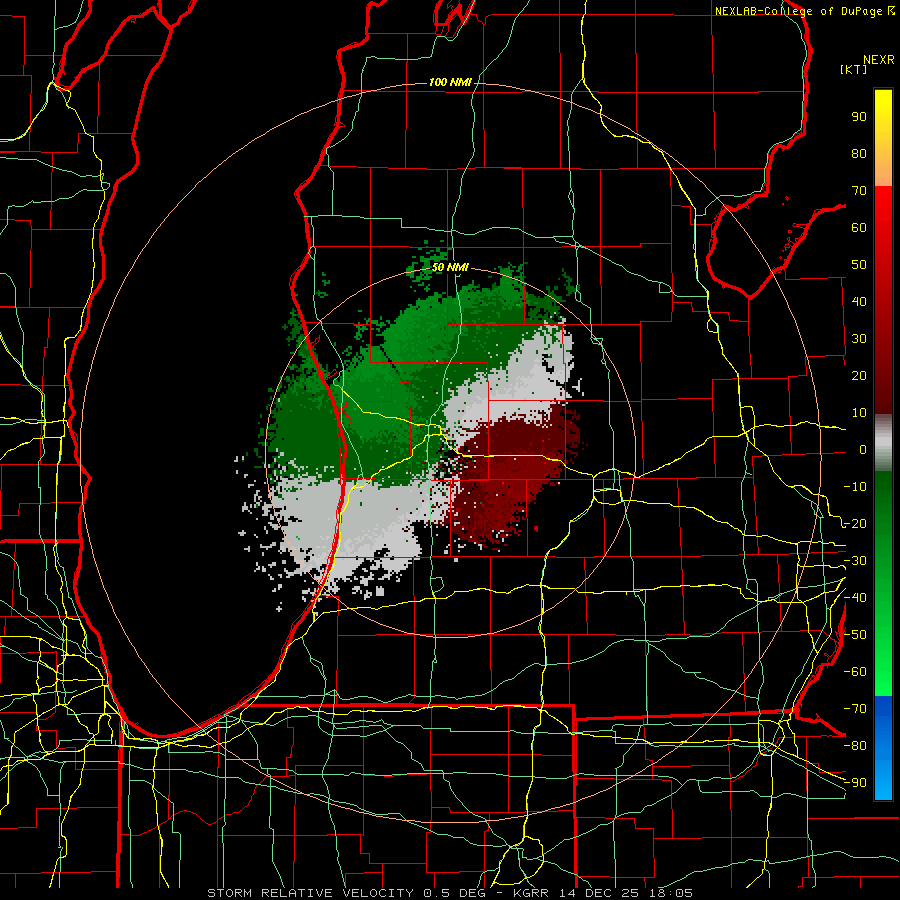Click the 40 tick label on velocity scale
The height and width of the screenshot is (900, 900).
click(859, 302)
